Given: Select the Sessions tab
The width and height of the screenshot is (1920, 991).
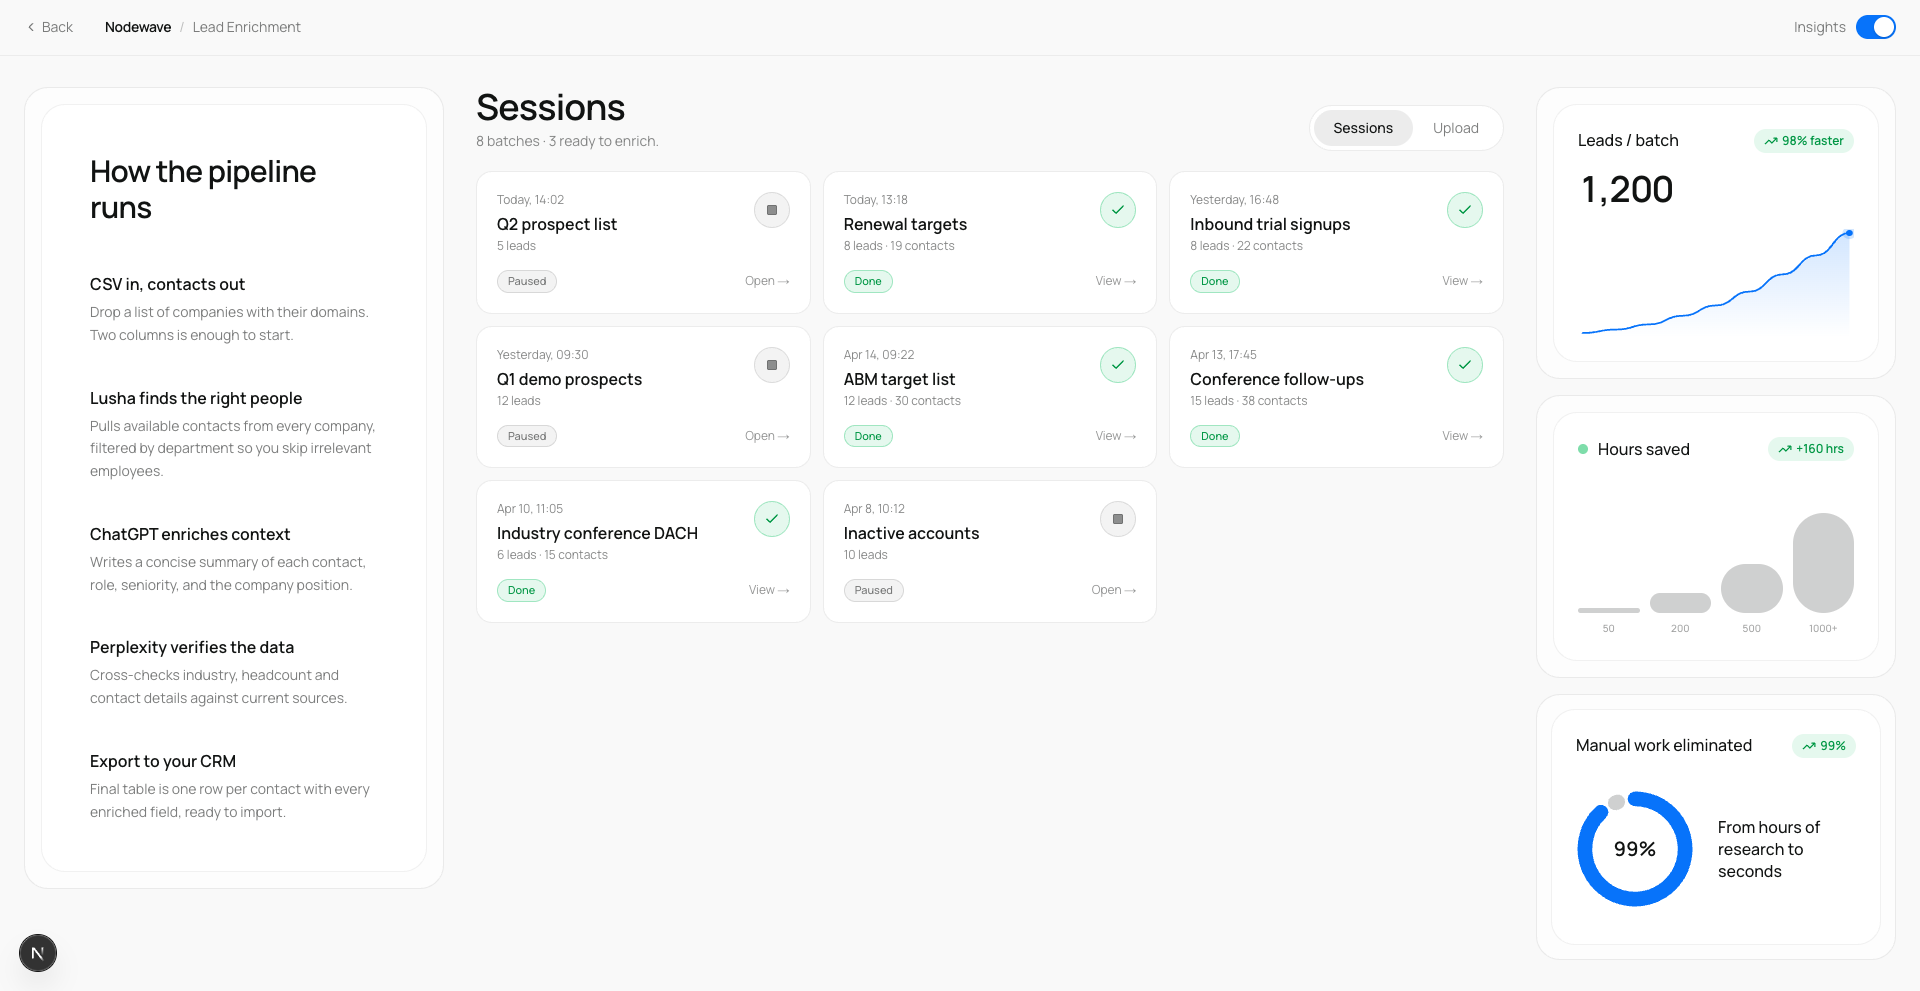Looking at the screenshot, I should click(1362, 128).
